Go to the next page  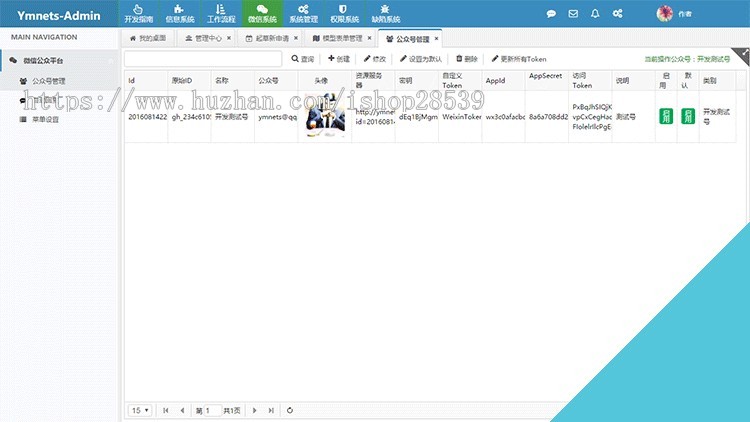(x=254, y=411)
